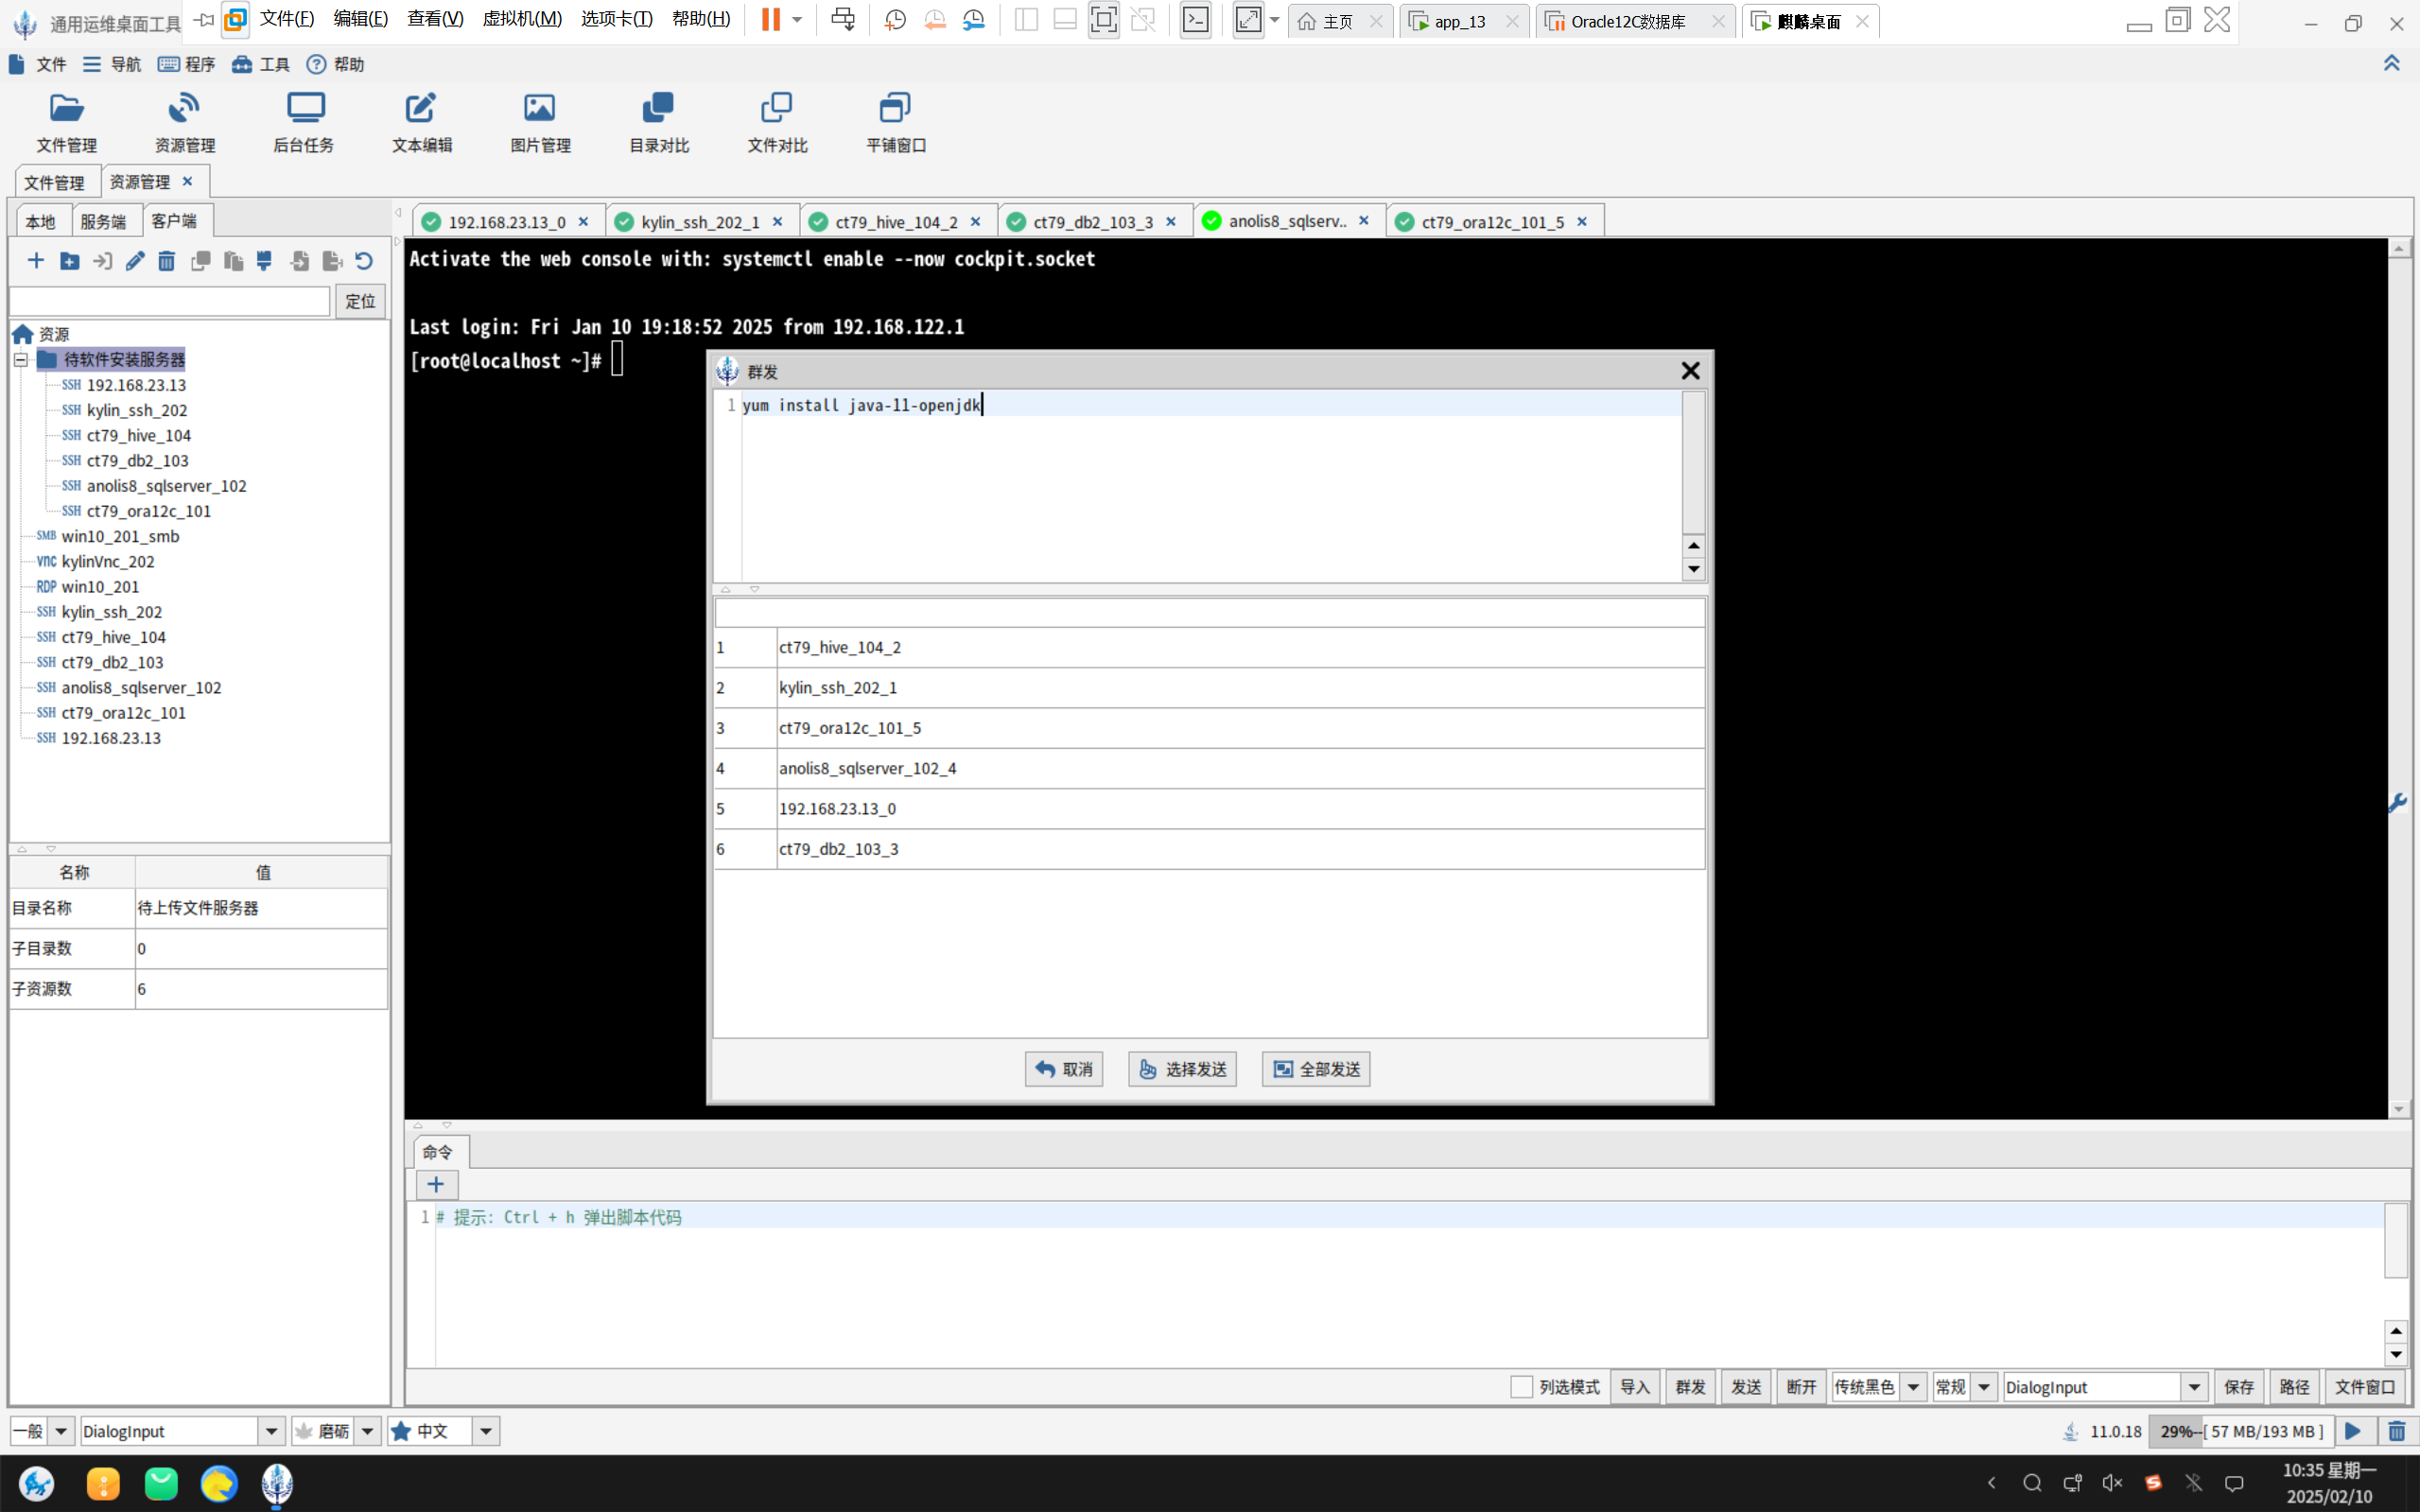The height and width of the screenshot is (1512, 2420).
Task: Click the refresh icon in resource toolbar
Action: 364,261
